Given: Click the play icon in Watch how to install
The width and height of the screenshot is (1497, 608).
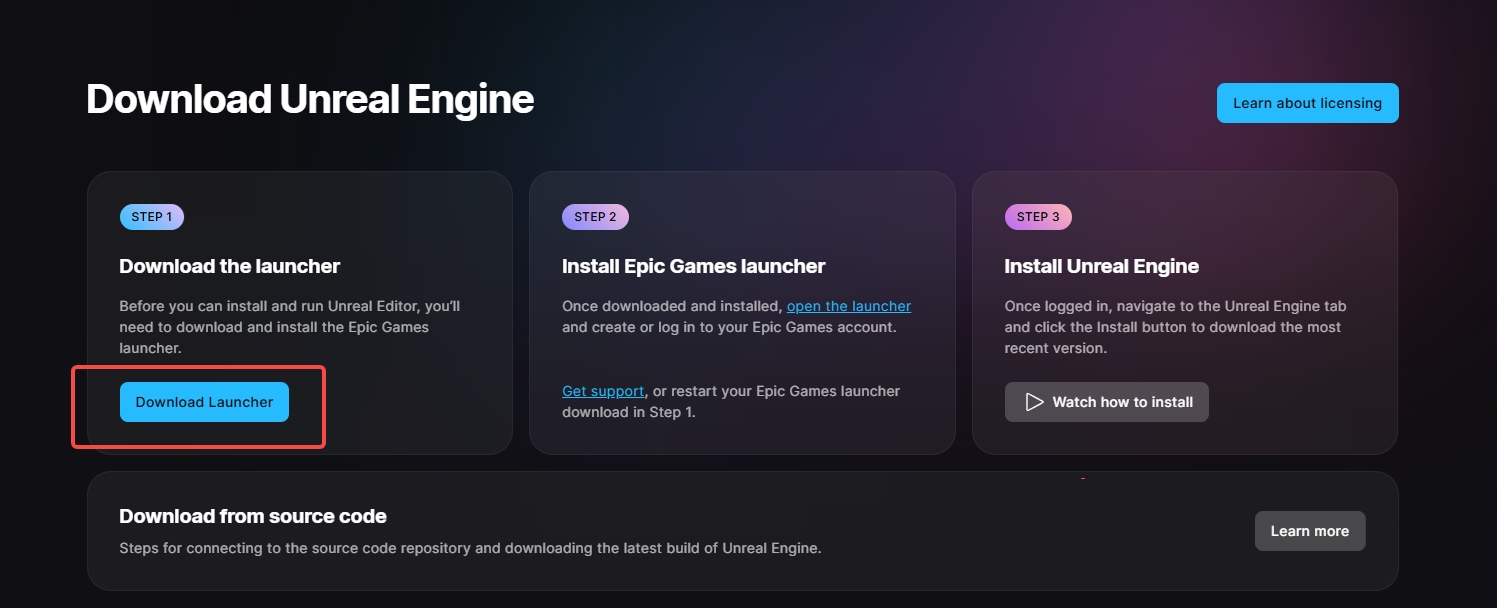Looking at the screenshot, I should 1034,402.
